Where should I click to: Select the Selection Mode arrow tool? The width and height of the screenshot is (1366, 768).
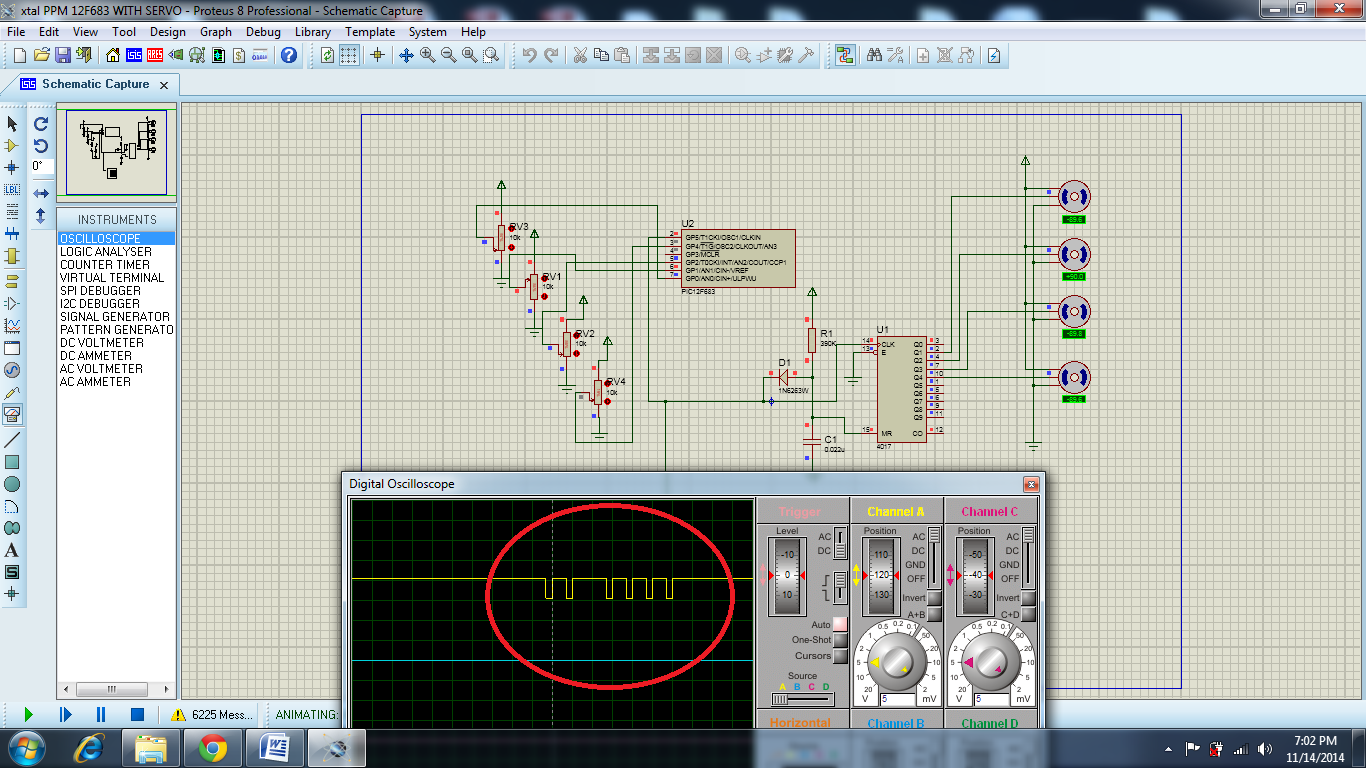point(12,124)
